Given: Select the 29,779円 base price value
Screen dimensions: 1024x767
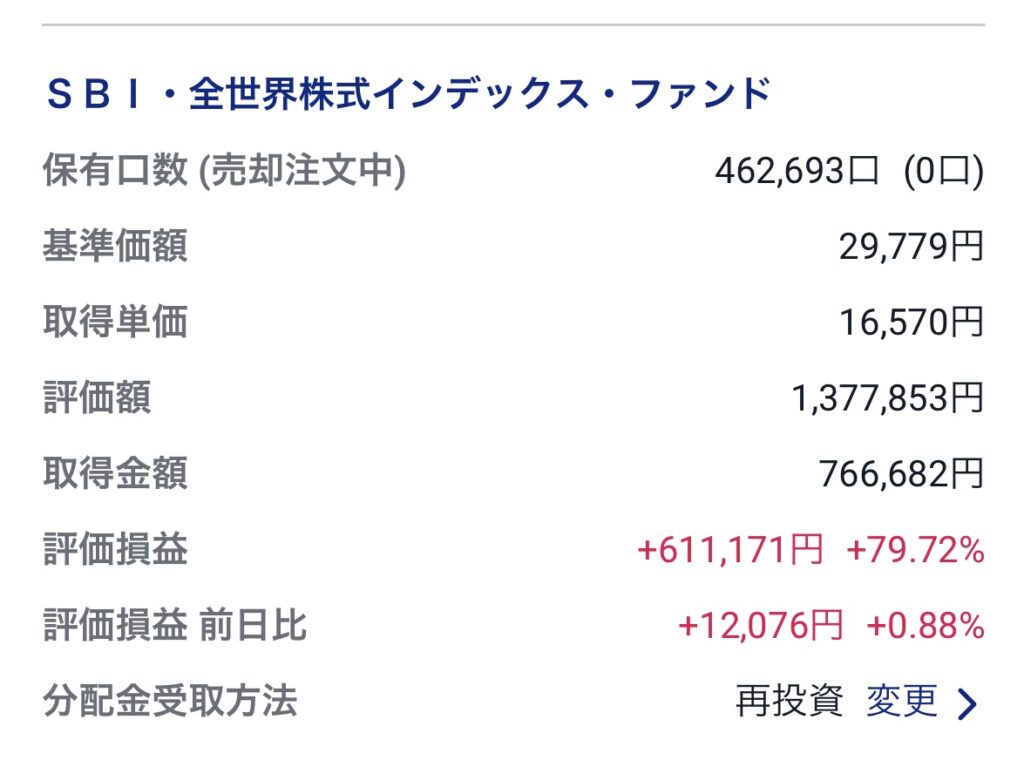Looking at the screenshot, I should pos(911,247).
